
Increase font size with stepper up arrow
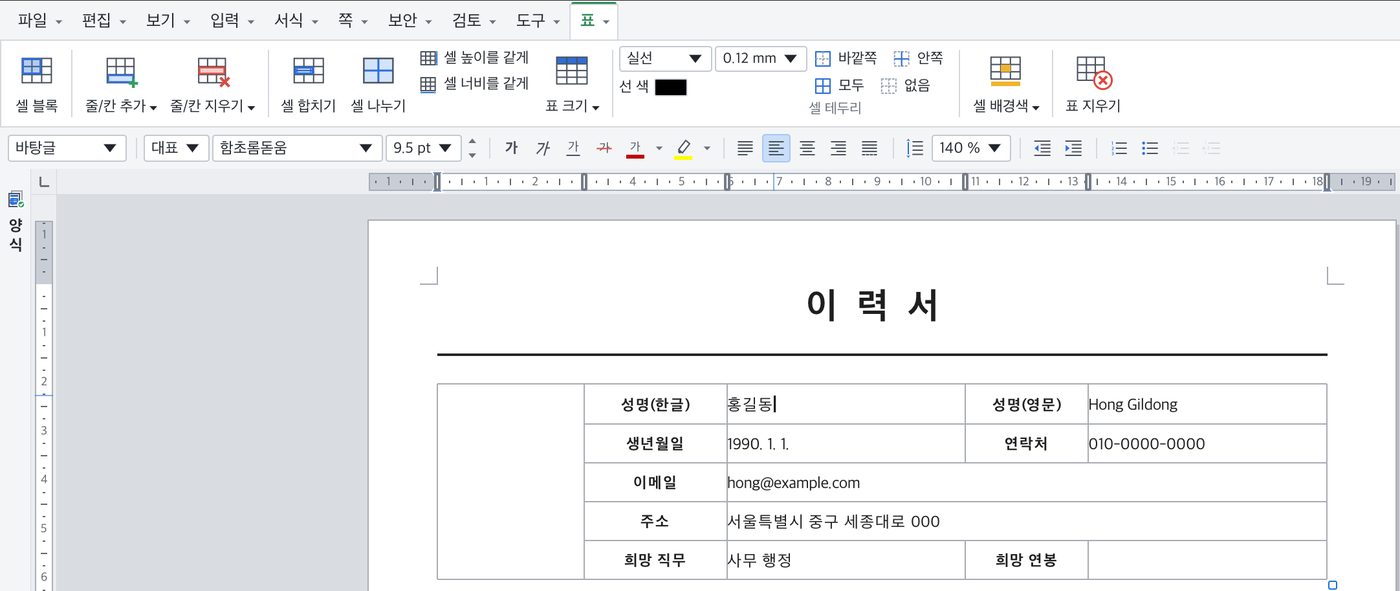tap(472, 141)
